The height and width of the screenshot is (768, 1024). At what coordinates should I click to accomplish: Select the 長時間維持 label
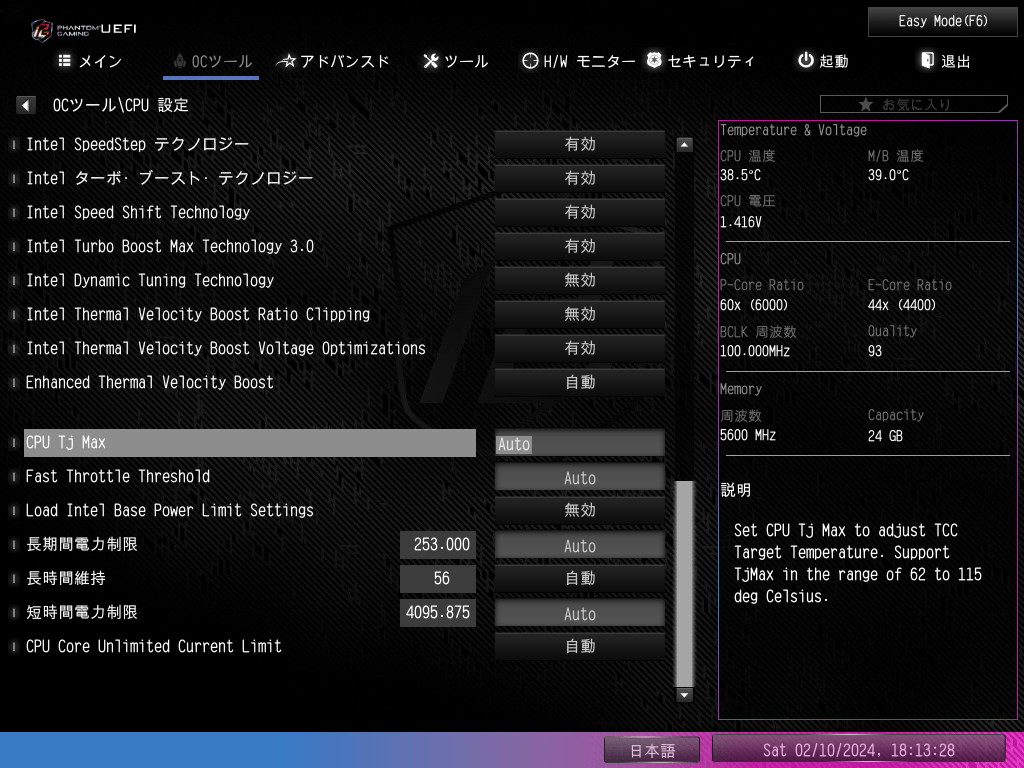[x=65, y=579]
